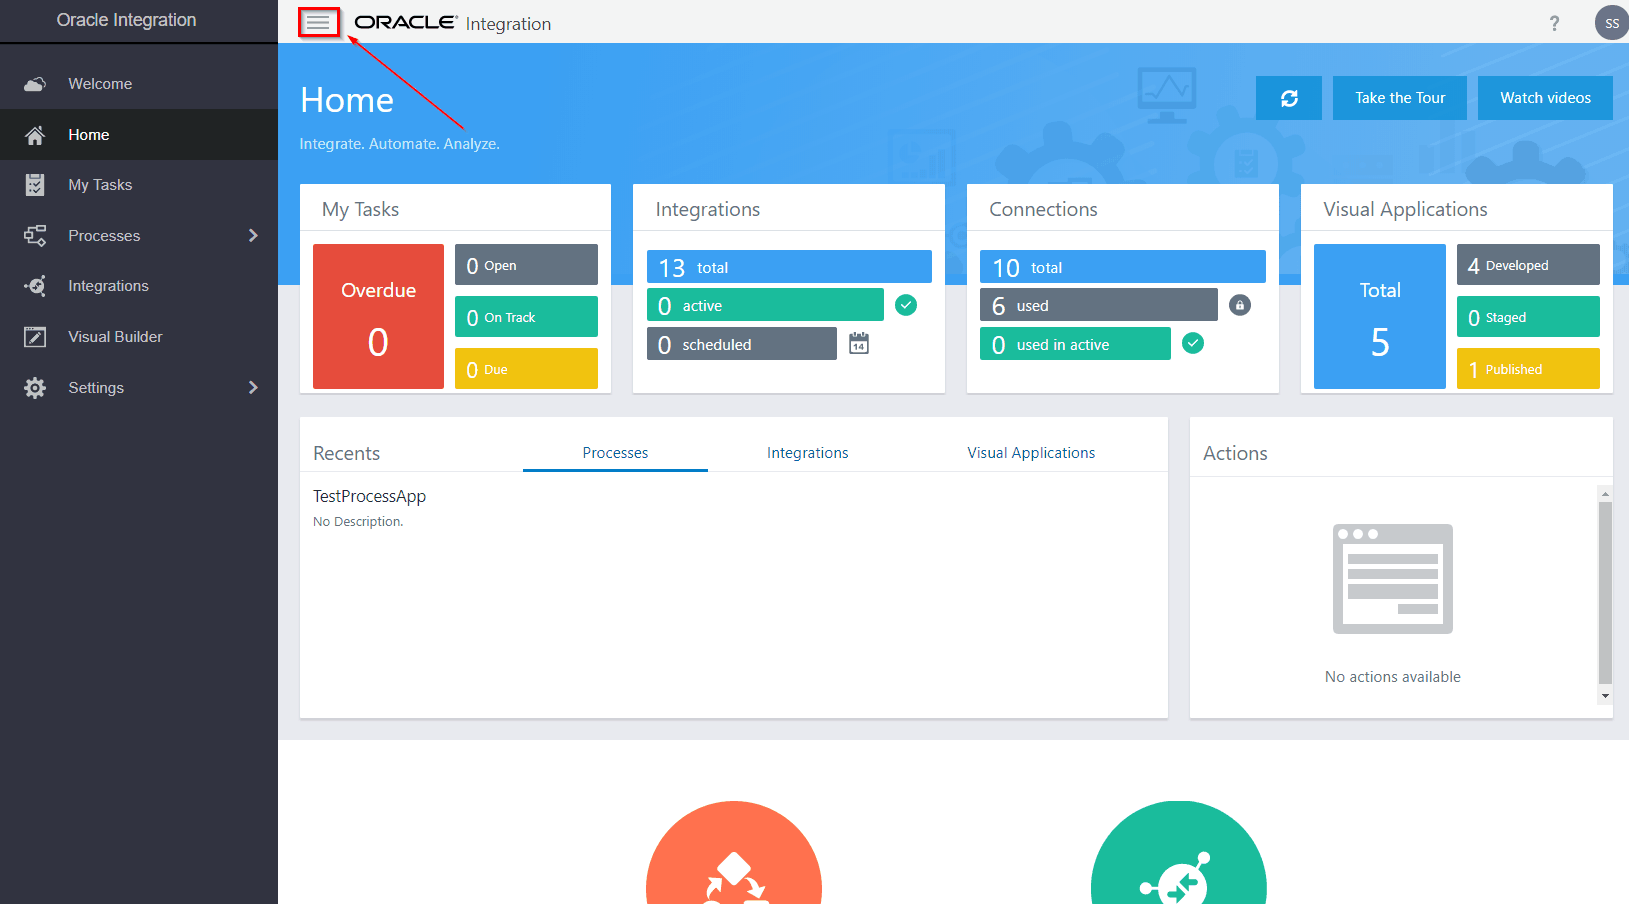Click the Visual Builder pencil icon
This screenshot has height=904, width=1629.
[35, 337]
